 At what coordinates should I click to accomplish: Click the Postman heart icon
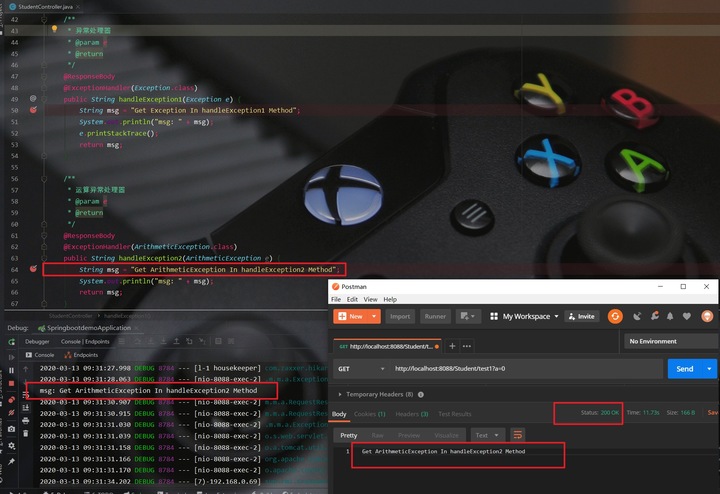686,316
